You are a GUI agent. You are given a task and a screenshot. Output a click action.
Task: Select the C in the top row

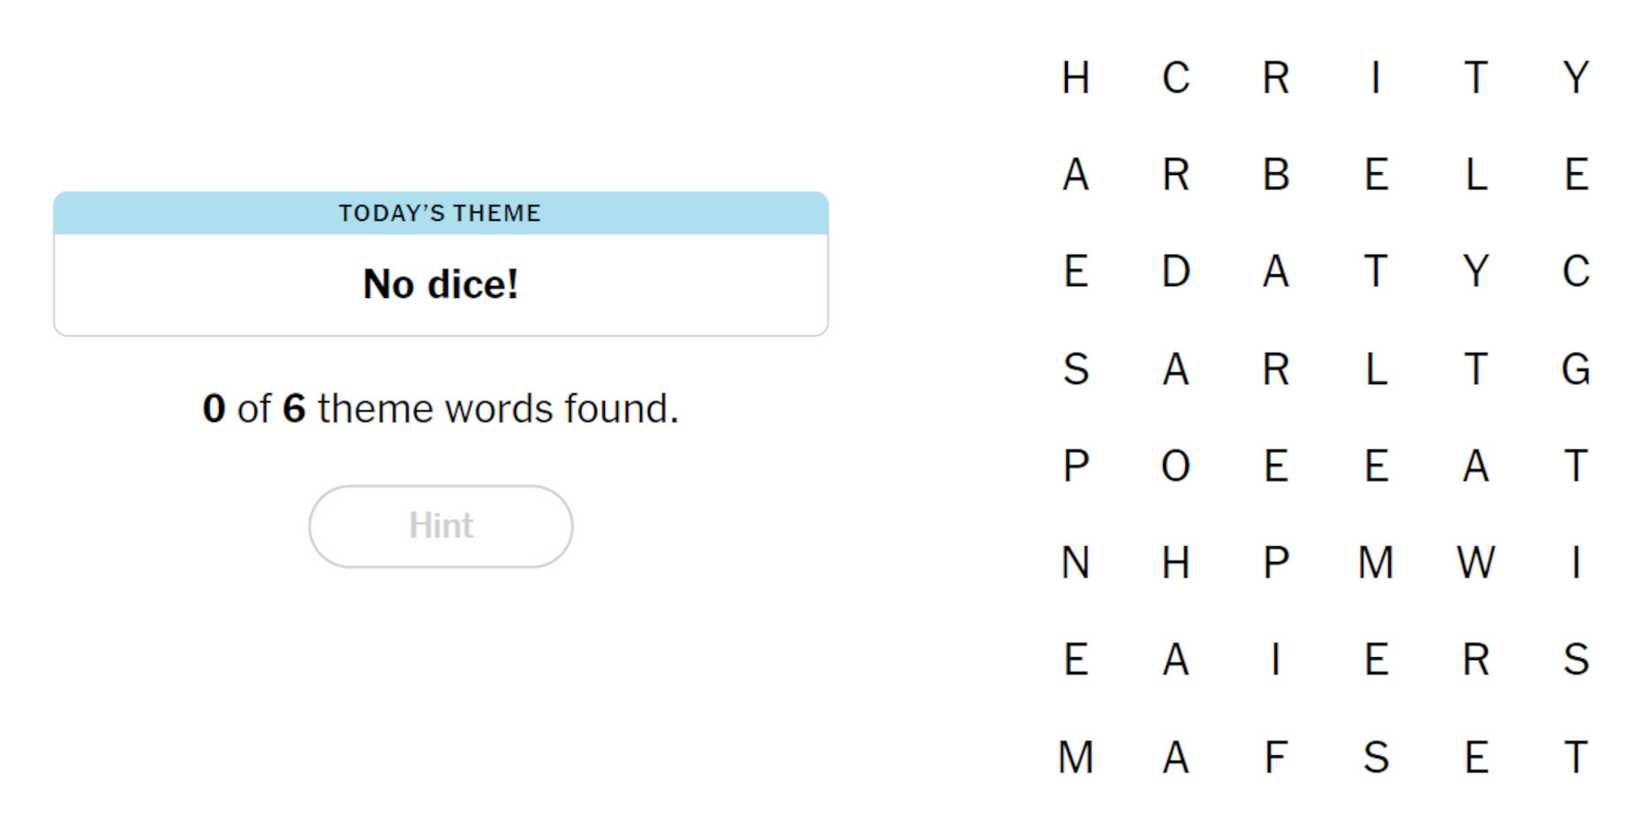click(x=1175, y=78)
